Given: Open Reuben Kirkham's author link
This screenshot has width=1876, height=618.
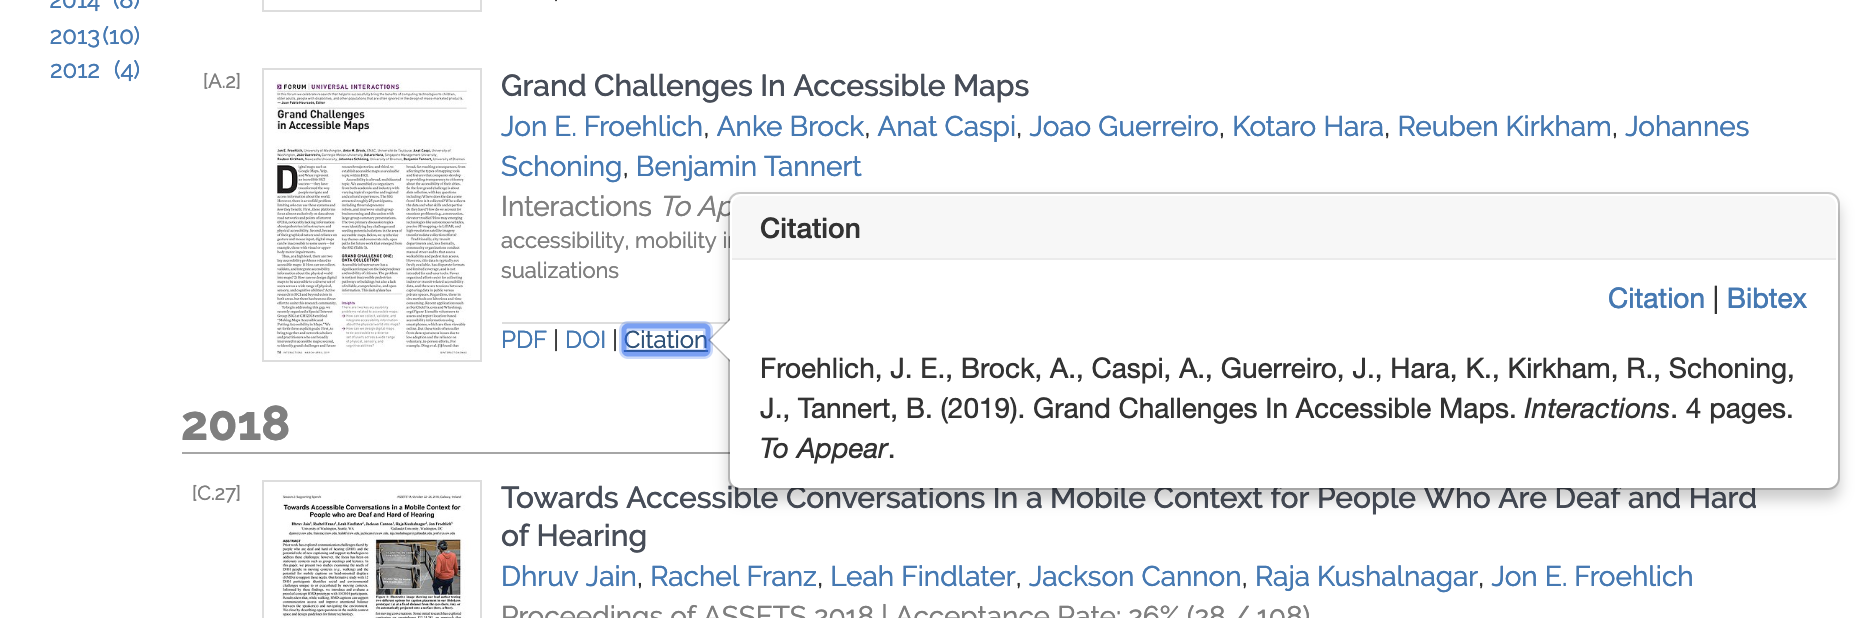Looking at the screenshot, I should 1504,126.
